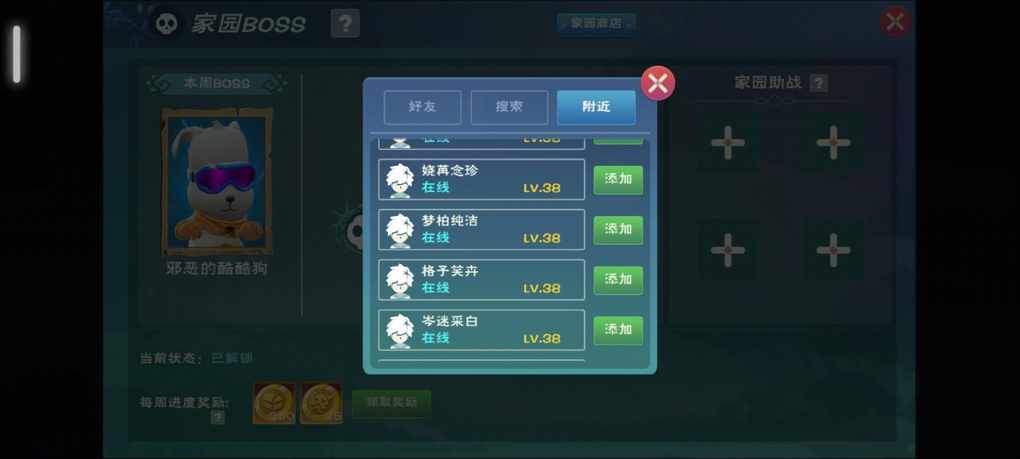Click the 邪恶的酷酷狗 boss portrait
Image resolution: width=1020 pixels, height=459 pixels.
pyautogui.click(x=217, y=181)
